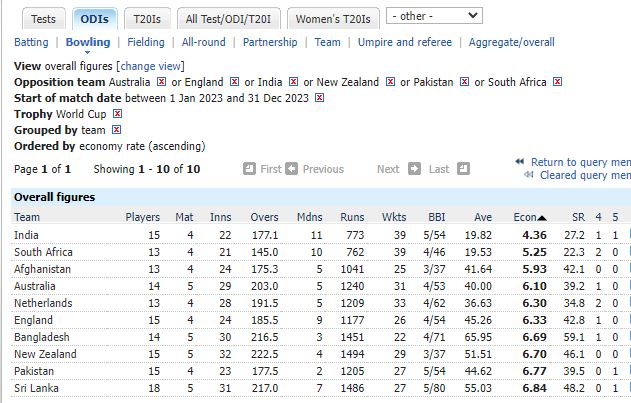631x403 pixels.
Task: Switch to the Tests tab
Action: click(43, 19)
